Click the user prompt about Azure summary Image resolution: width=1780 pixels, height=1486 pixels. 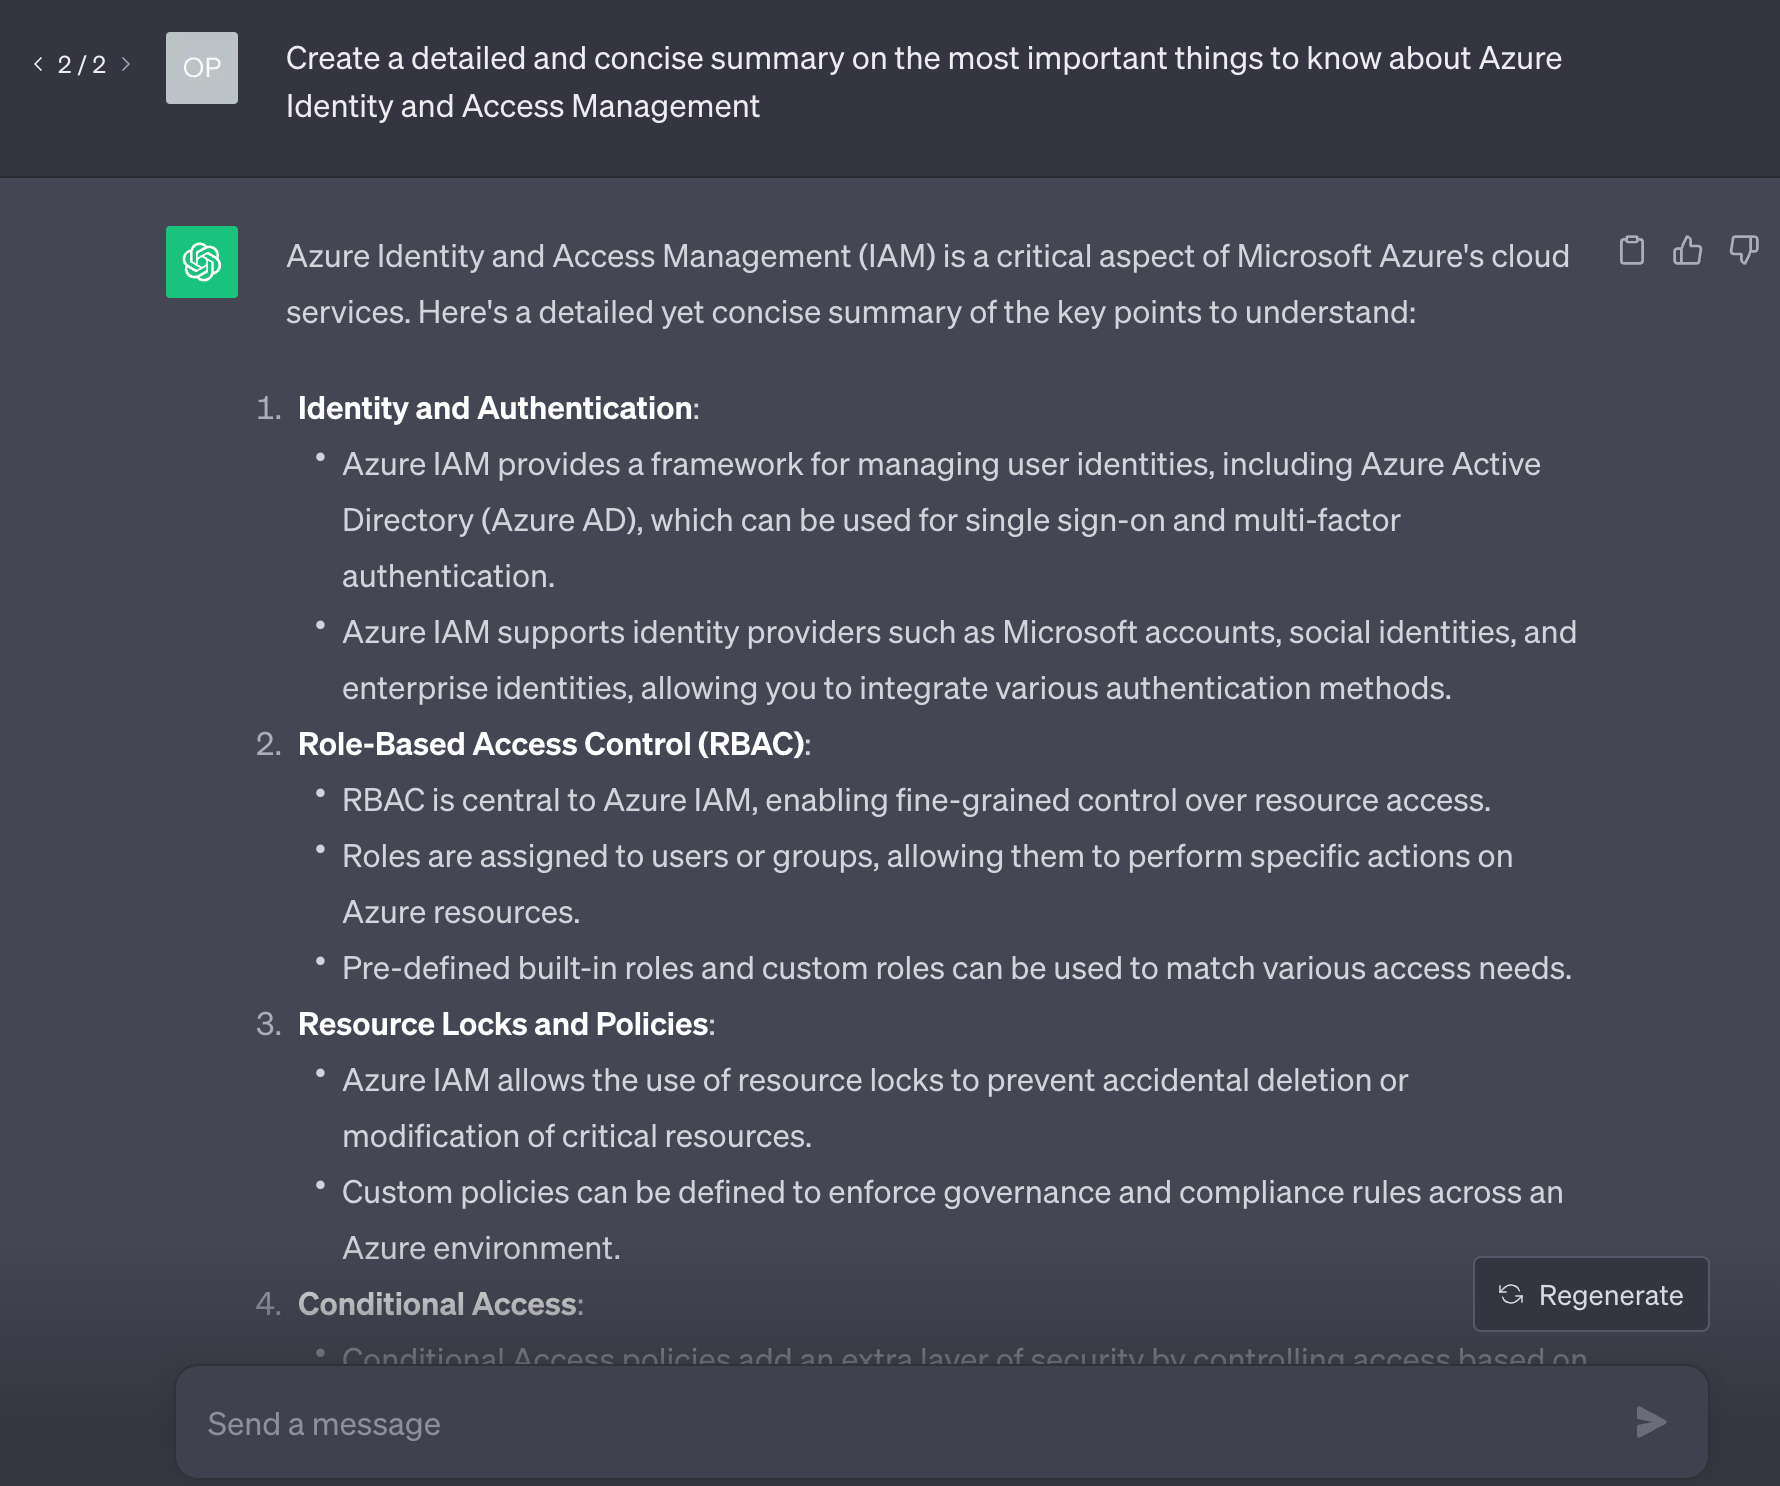[x=923, y=82]
